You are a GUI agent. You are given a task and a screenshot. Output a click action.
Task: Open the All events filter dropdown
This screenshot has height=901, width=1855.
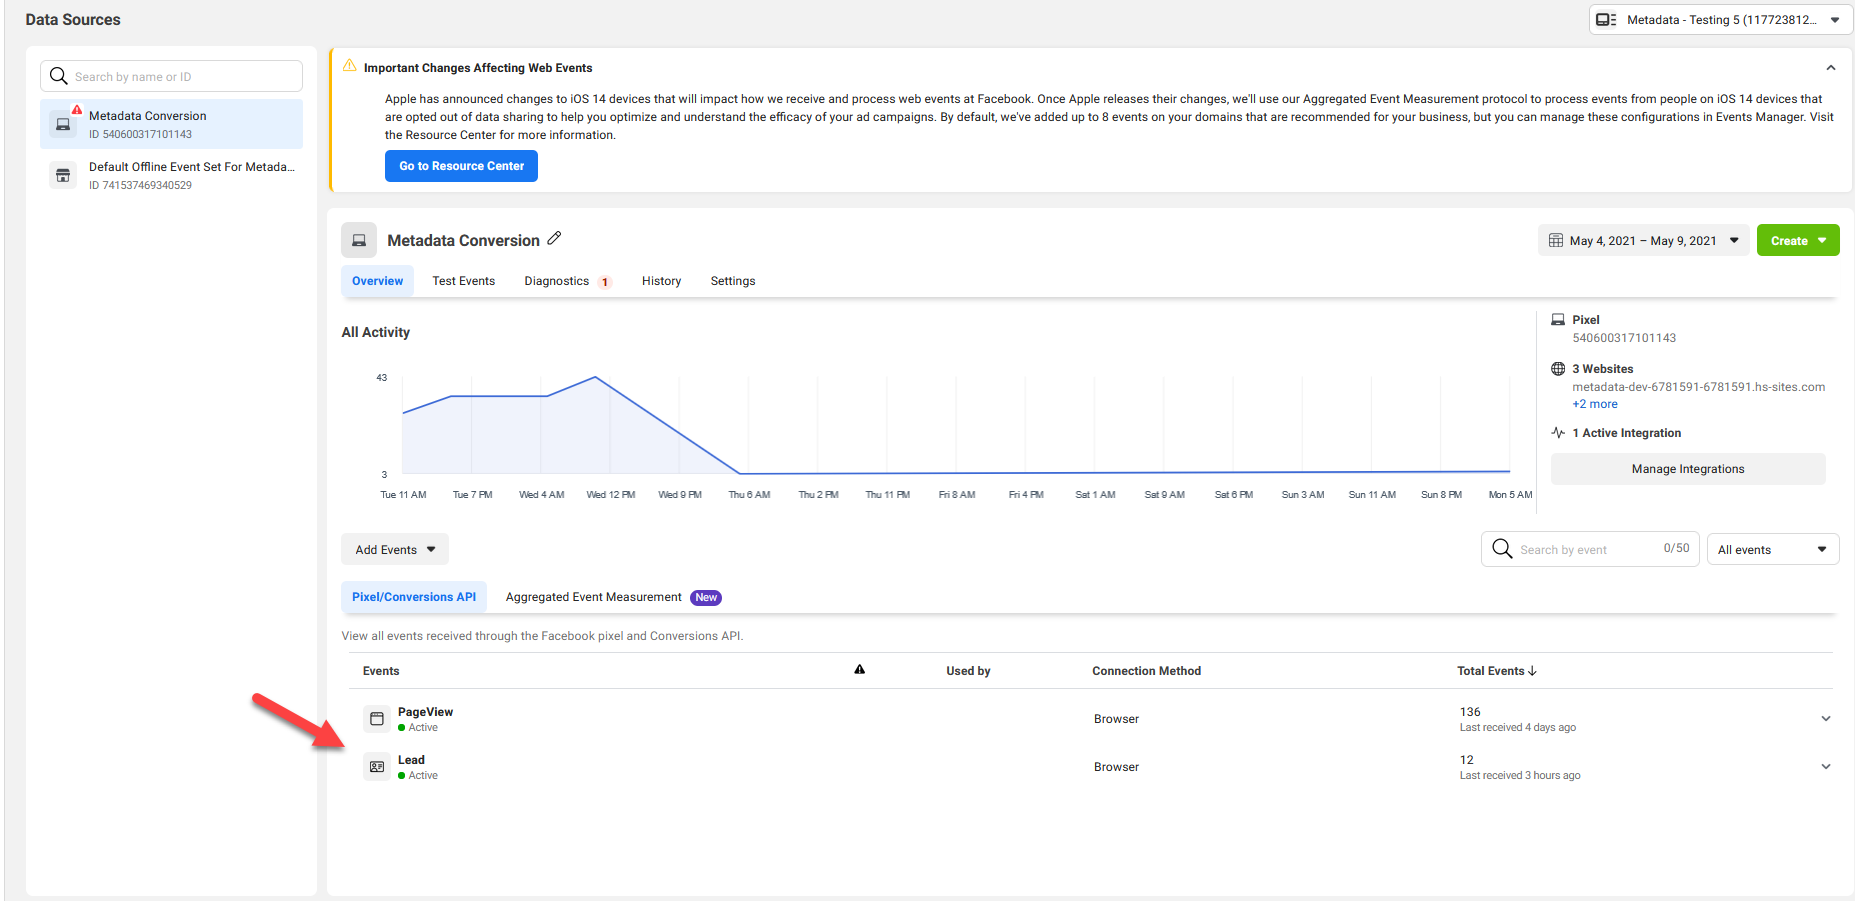point(1772,550)
